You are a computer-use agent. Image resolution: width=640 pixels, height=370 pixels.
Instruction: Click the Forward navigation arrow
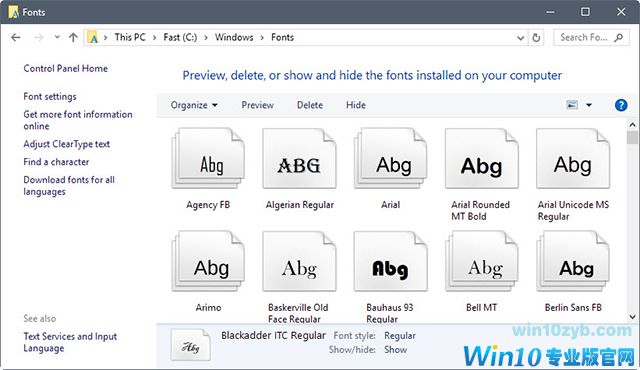[x=38, y=38]
